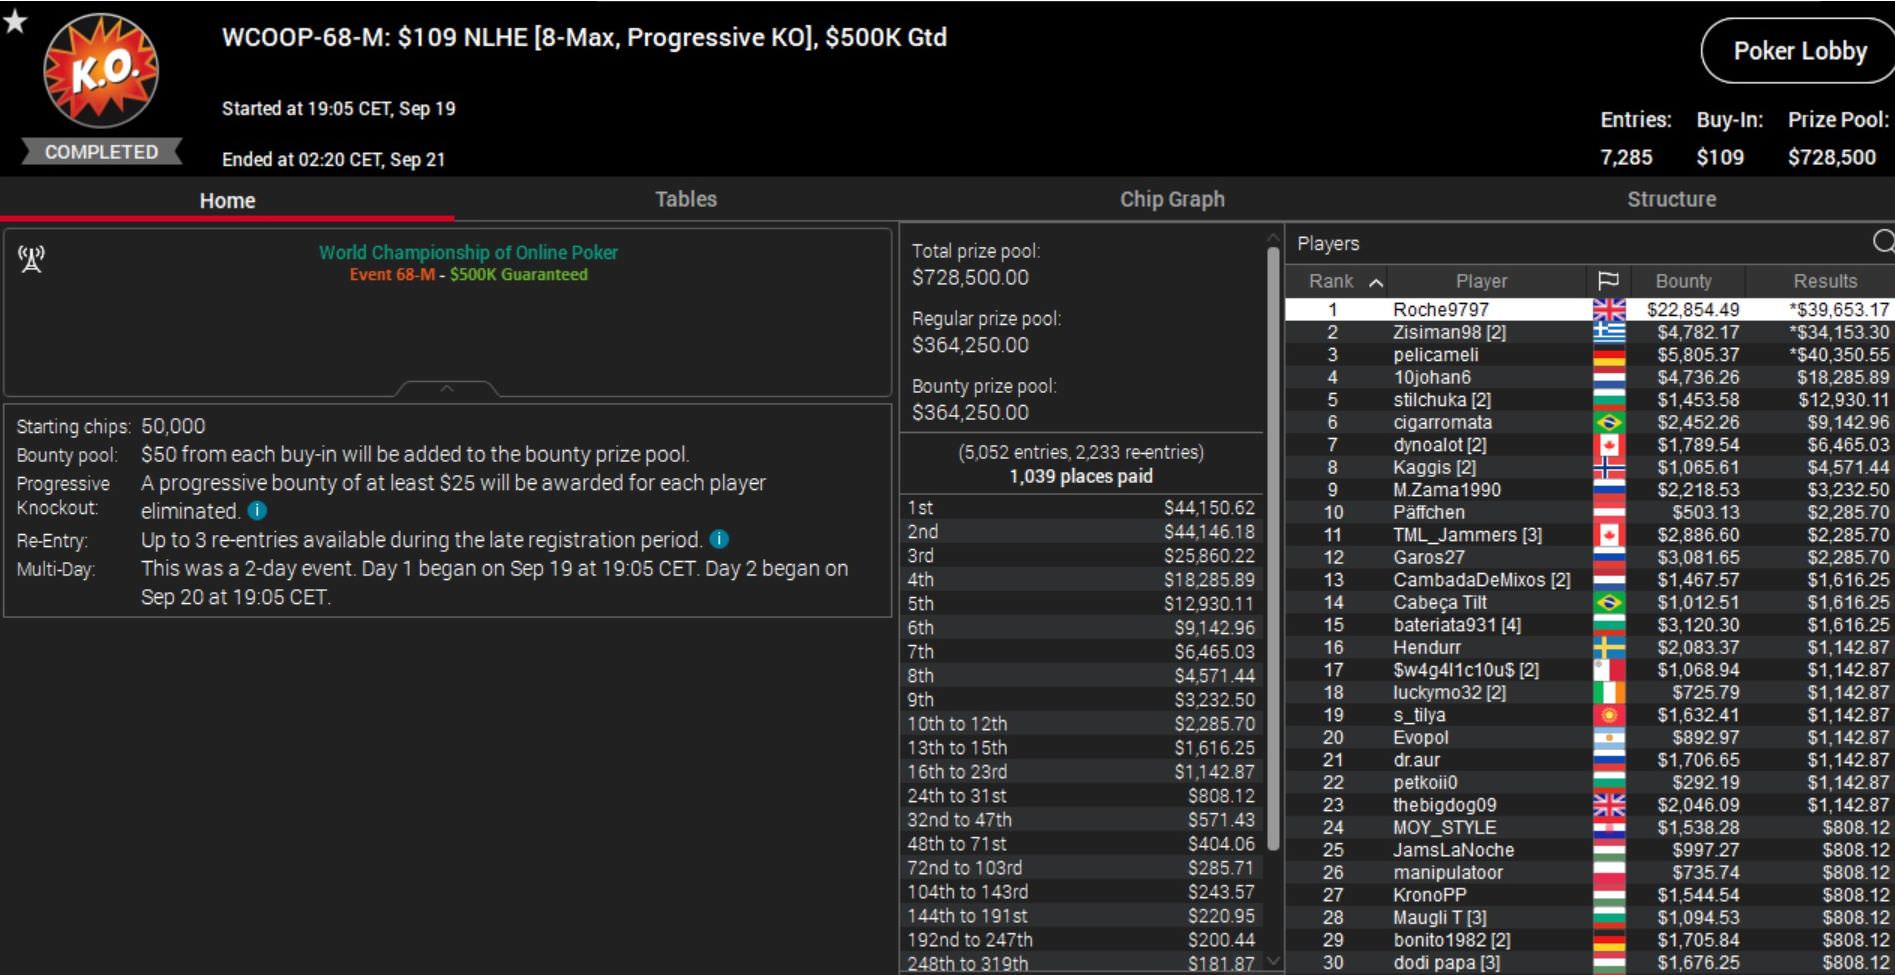This screenshot has height=975, width=1895.
Task: Open the Structure tab
Action: [1670, 199]
